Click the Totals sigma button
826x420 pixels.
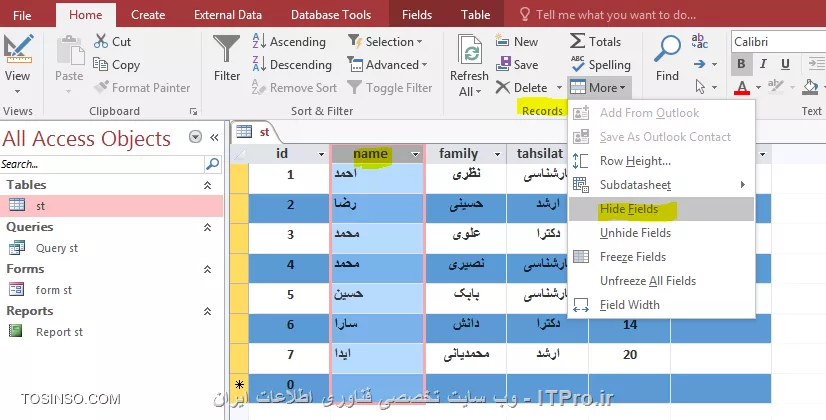tap(595, 42)
